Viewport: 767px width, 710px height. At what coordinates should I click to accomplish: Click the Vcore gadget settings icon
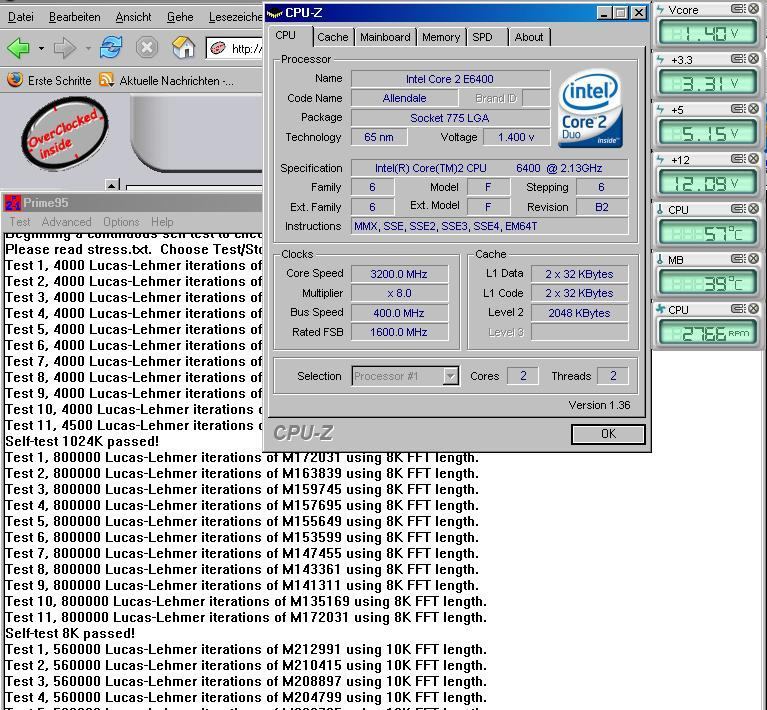tap(738, 8)
